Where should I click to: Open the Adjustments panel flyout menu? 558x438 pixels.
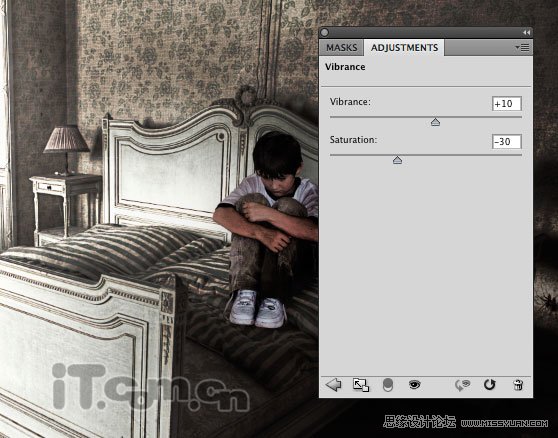(x=522, y=48)
